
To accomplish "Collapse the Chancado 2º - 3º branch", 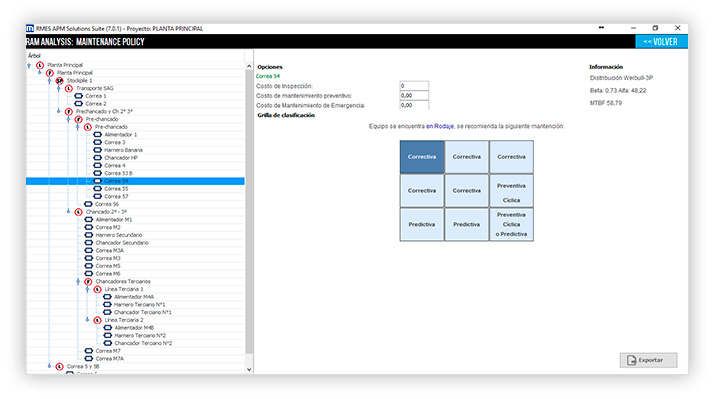I will [68, 212].
